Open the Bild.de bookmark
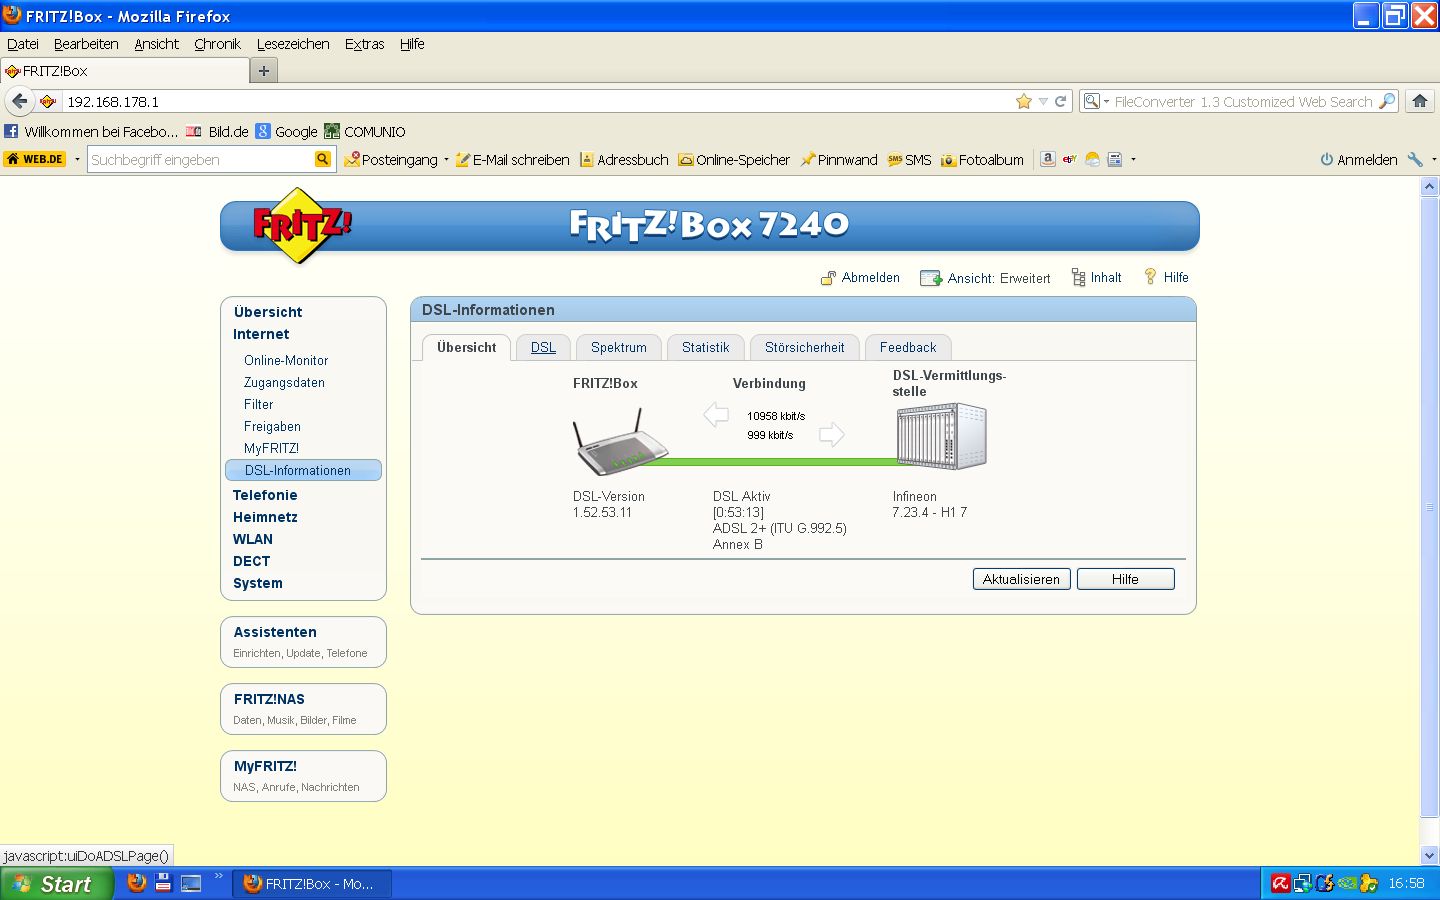The image size is (1440, 900). pos(217,131)
